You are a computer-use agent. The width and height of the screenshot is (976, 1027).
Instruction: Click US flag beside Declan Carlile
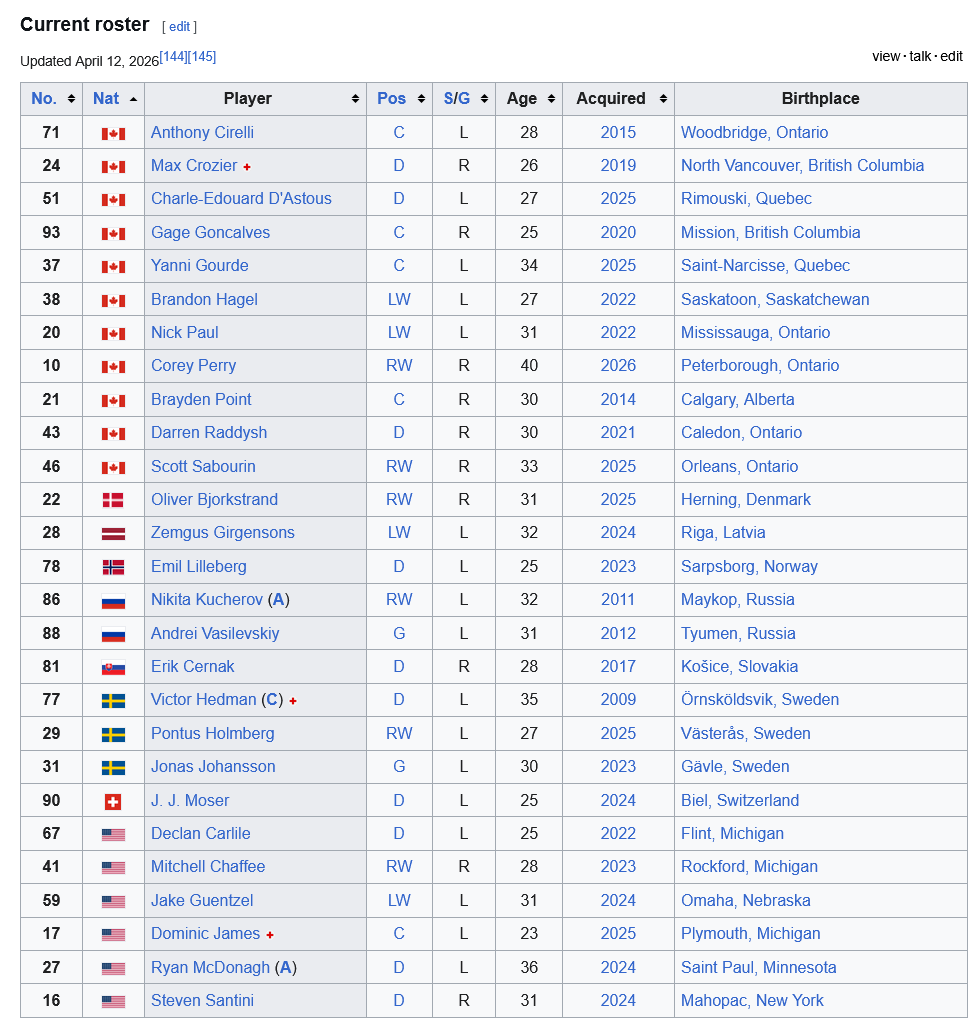[x=113, y=834]
